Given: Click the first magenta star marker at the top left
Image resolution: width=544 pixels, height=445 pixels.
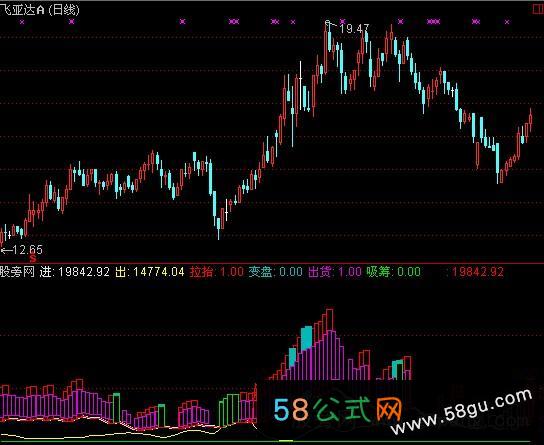Looking at the screenshot, I should pos(22,22).
